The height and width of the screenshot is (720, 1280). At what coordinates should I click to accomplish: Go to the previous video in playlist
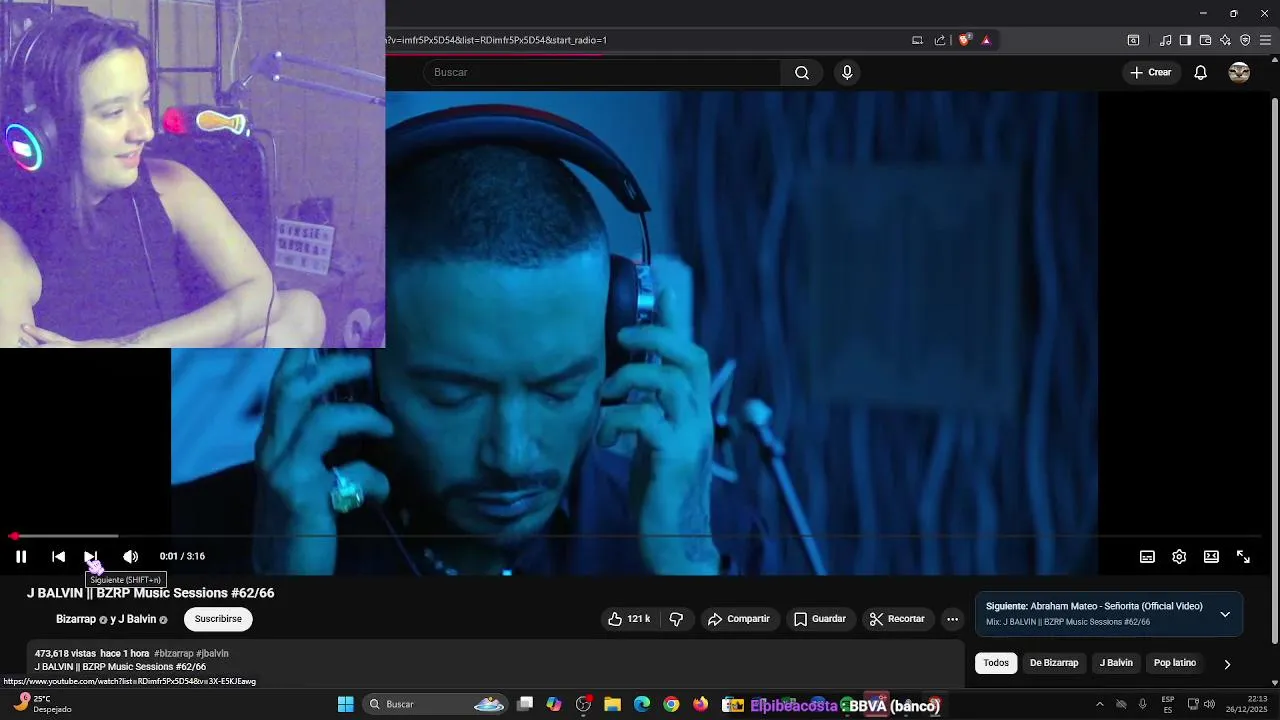pos(58,557)
